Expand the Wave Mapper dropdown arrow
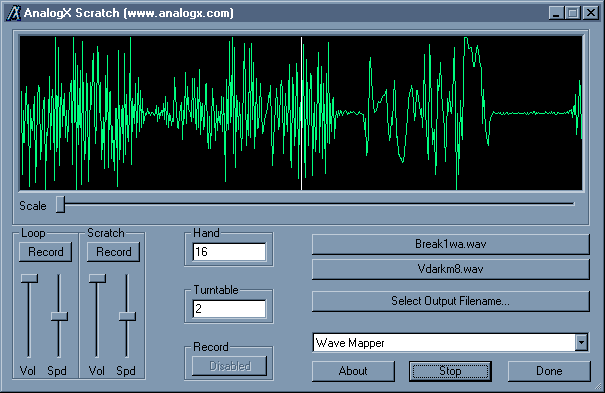This screenshot has width=605, height=393. [581, 342]
